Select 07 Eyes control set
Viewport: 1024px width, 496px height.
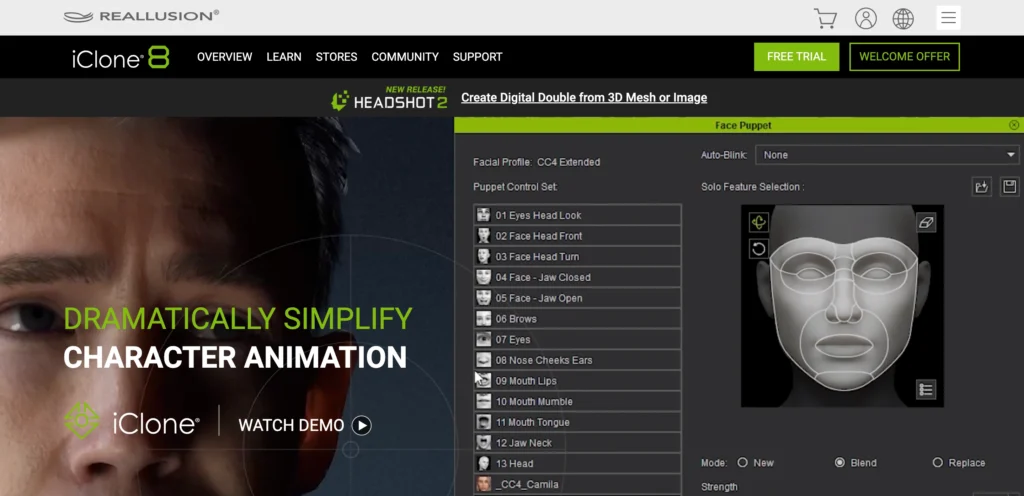tap(577, 339)
